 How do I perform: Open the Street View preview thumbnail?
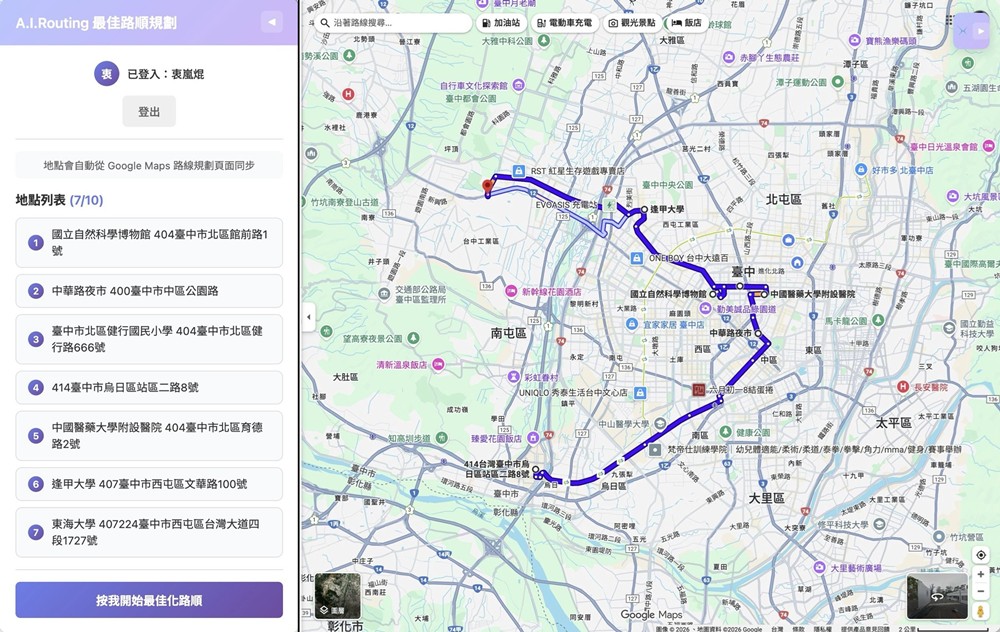point(937,597)
